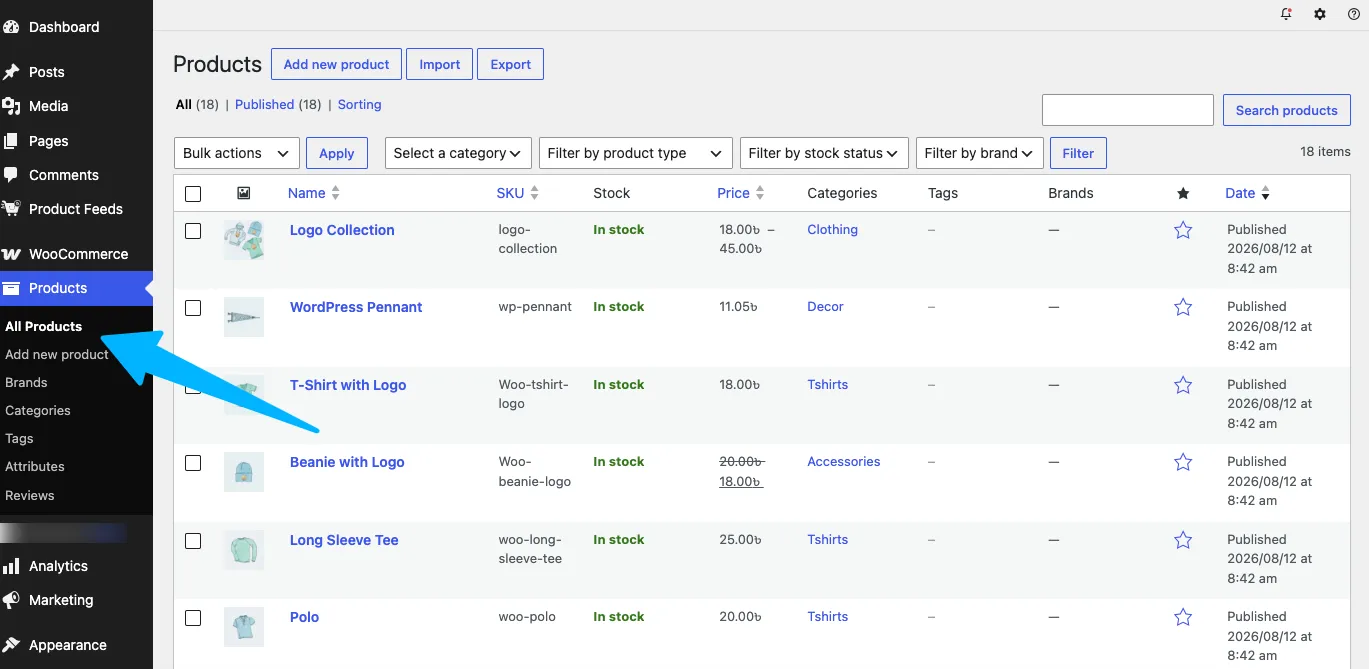Focus the product search input field
This screenshot has height=669, width=1369.
(1128, 110)
